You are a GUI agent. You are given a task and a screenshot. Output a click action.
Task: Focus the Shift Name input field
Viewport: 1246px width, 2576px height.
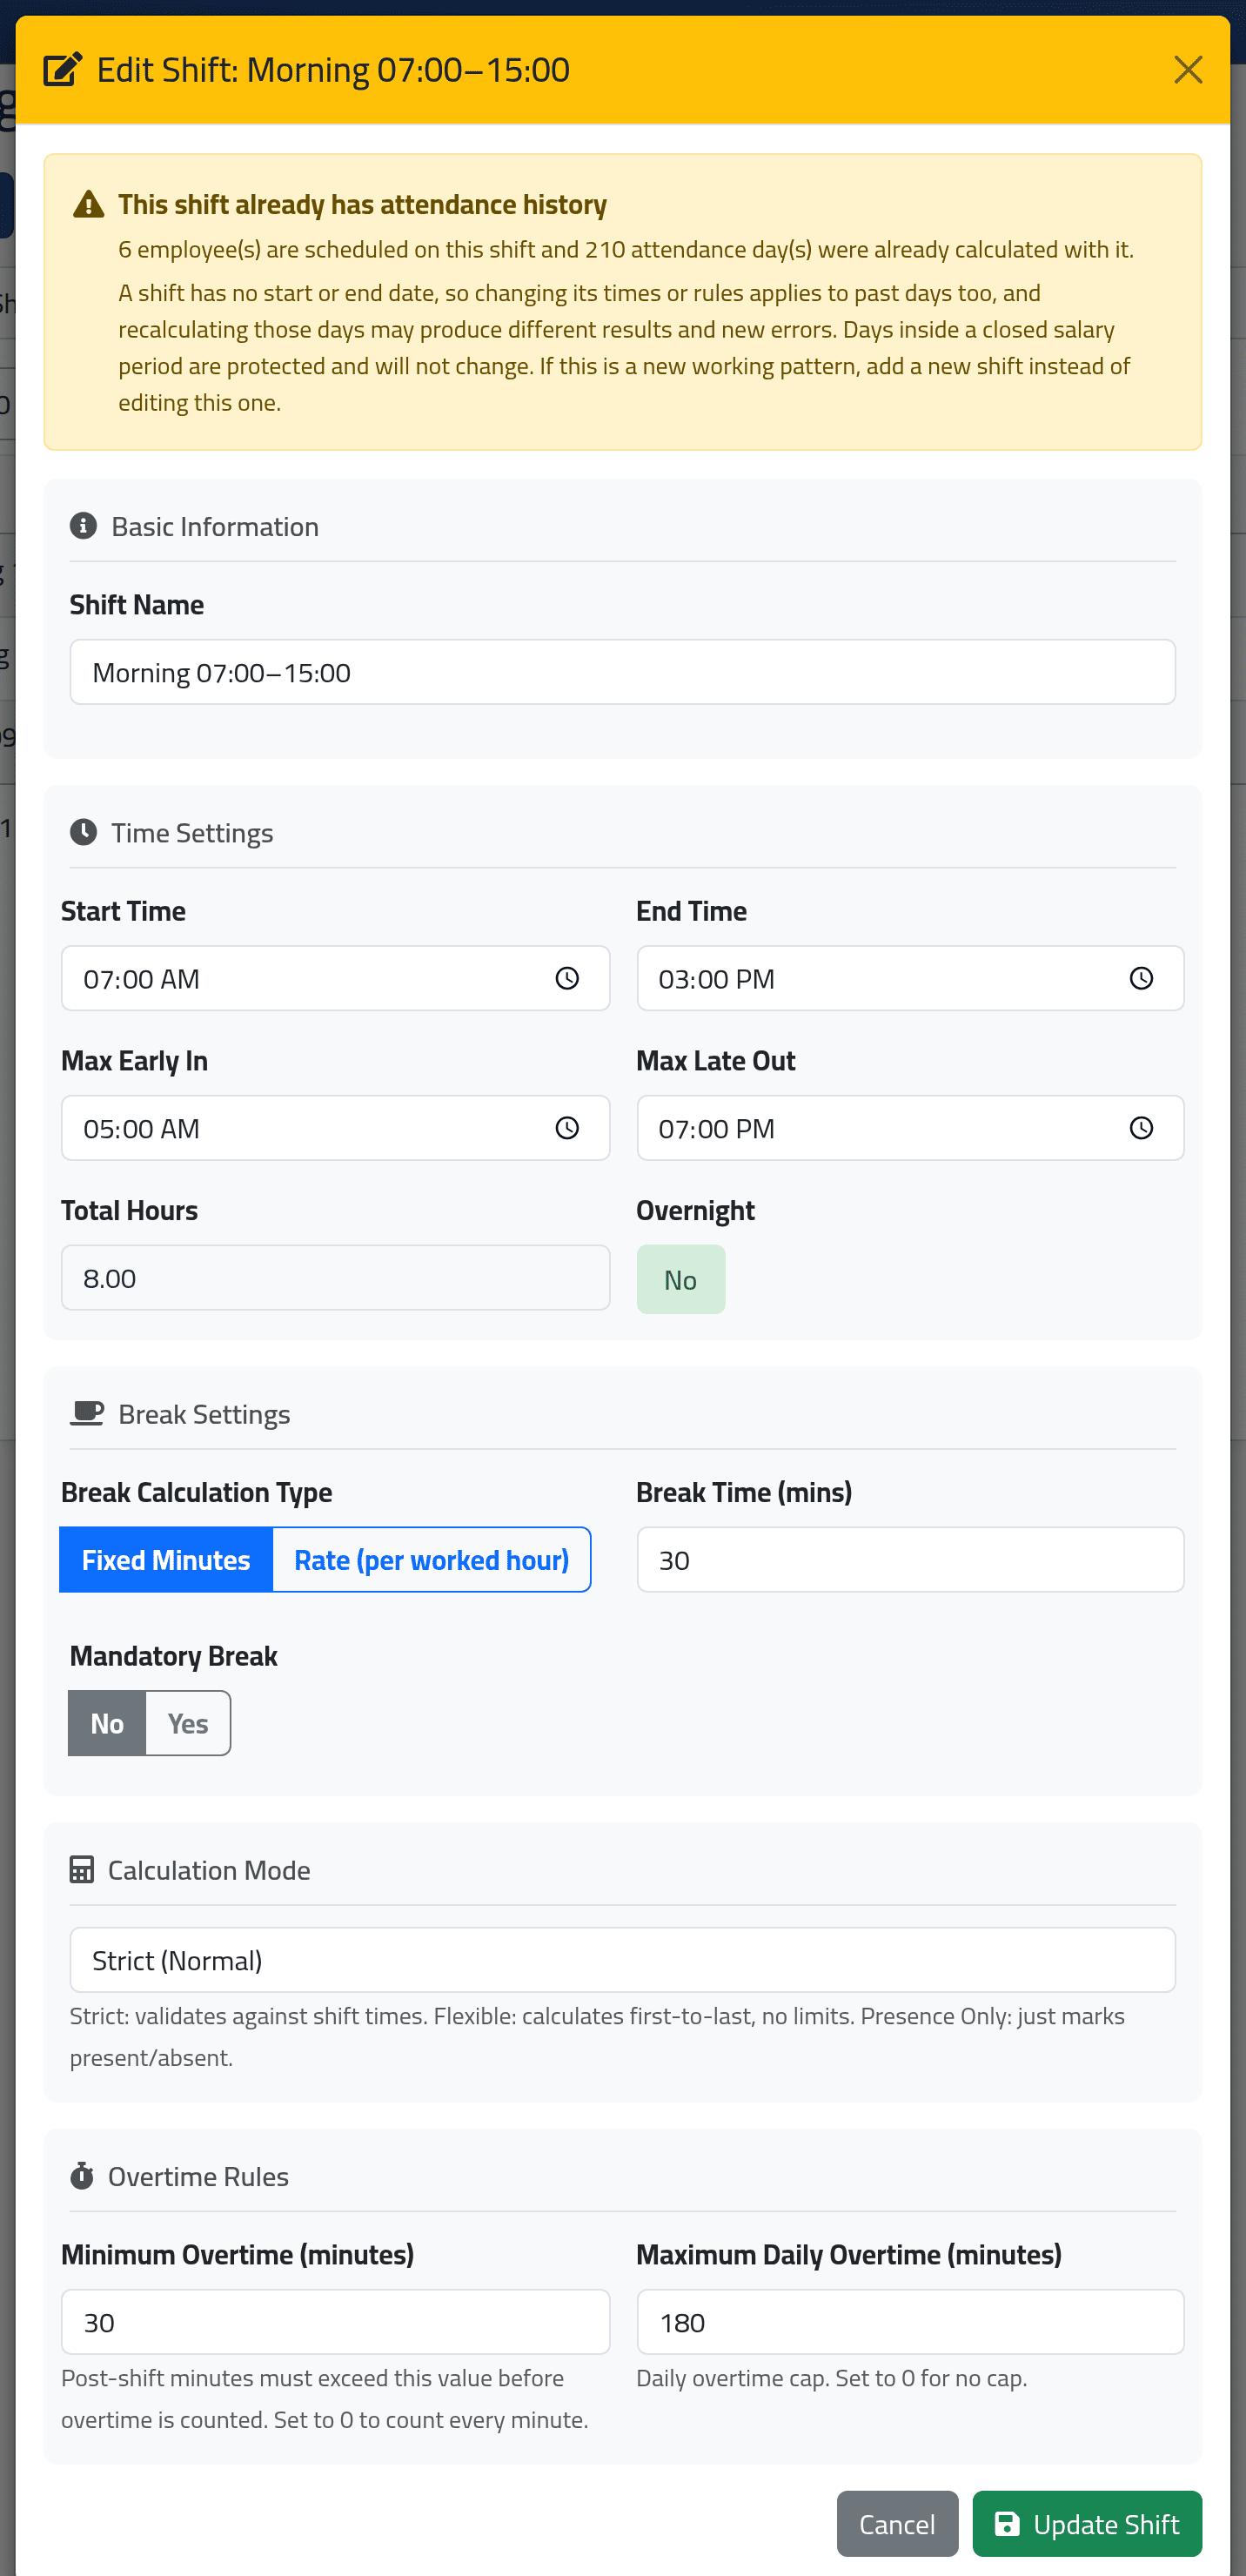point(622,672)
